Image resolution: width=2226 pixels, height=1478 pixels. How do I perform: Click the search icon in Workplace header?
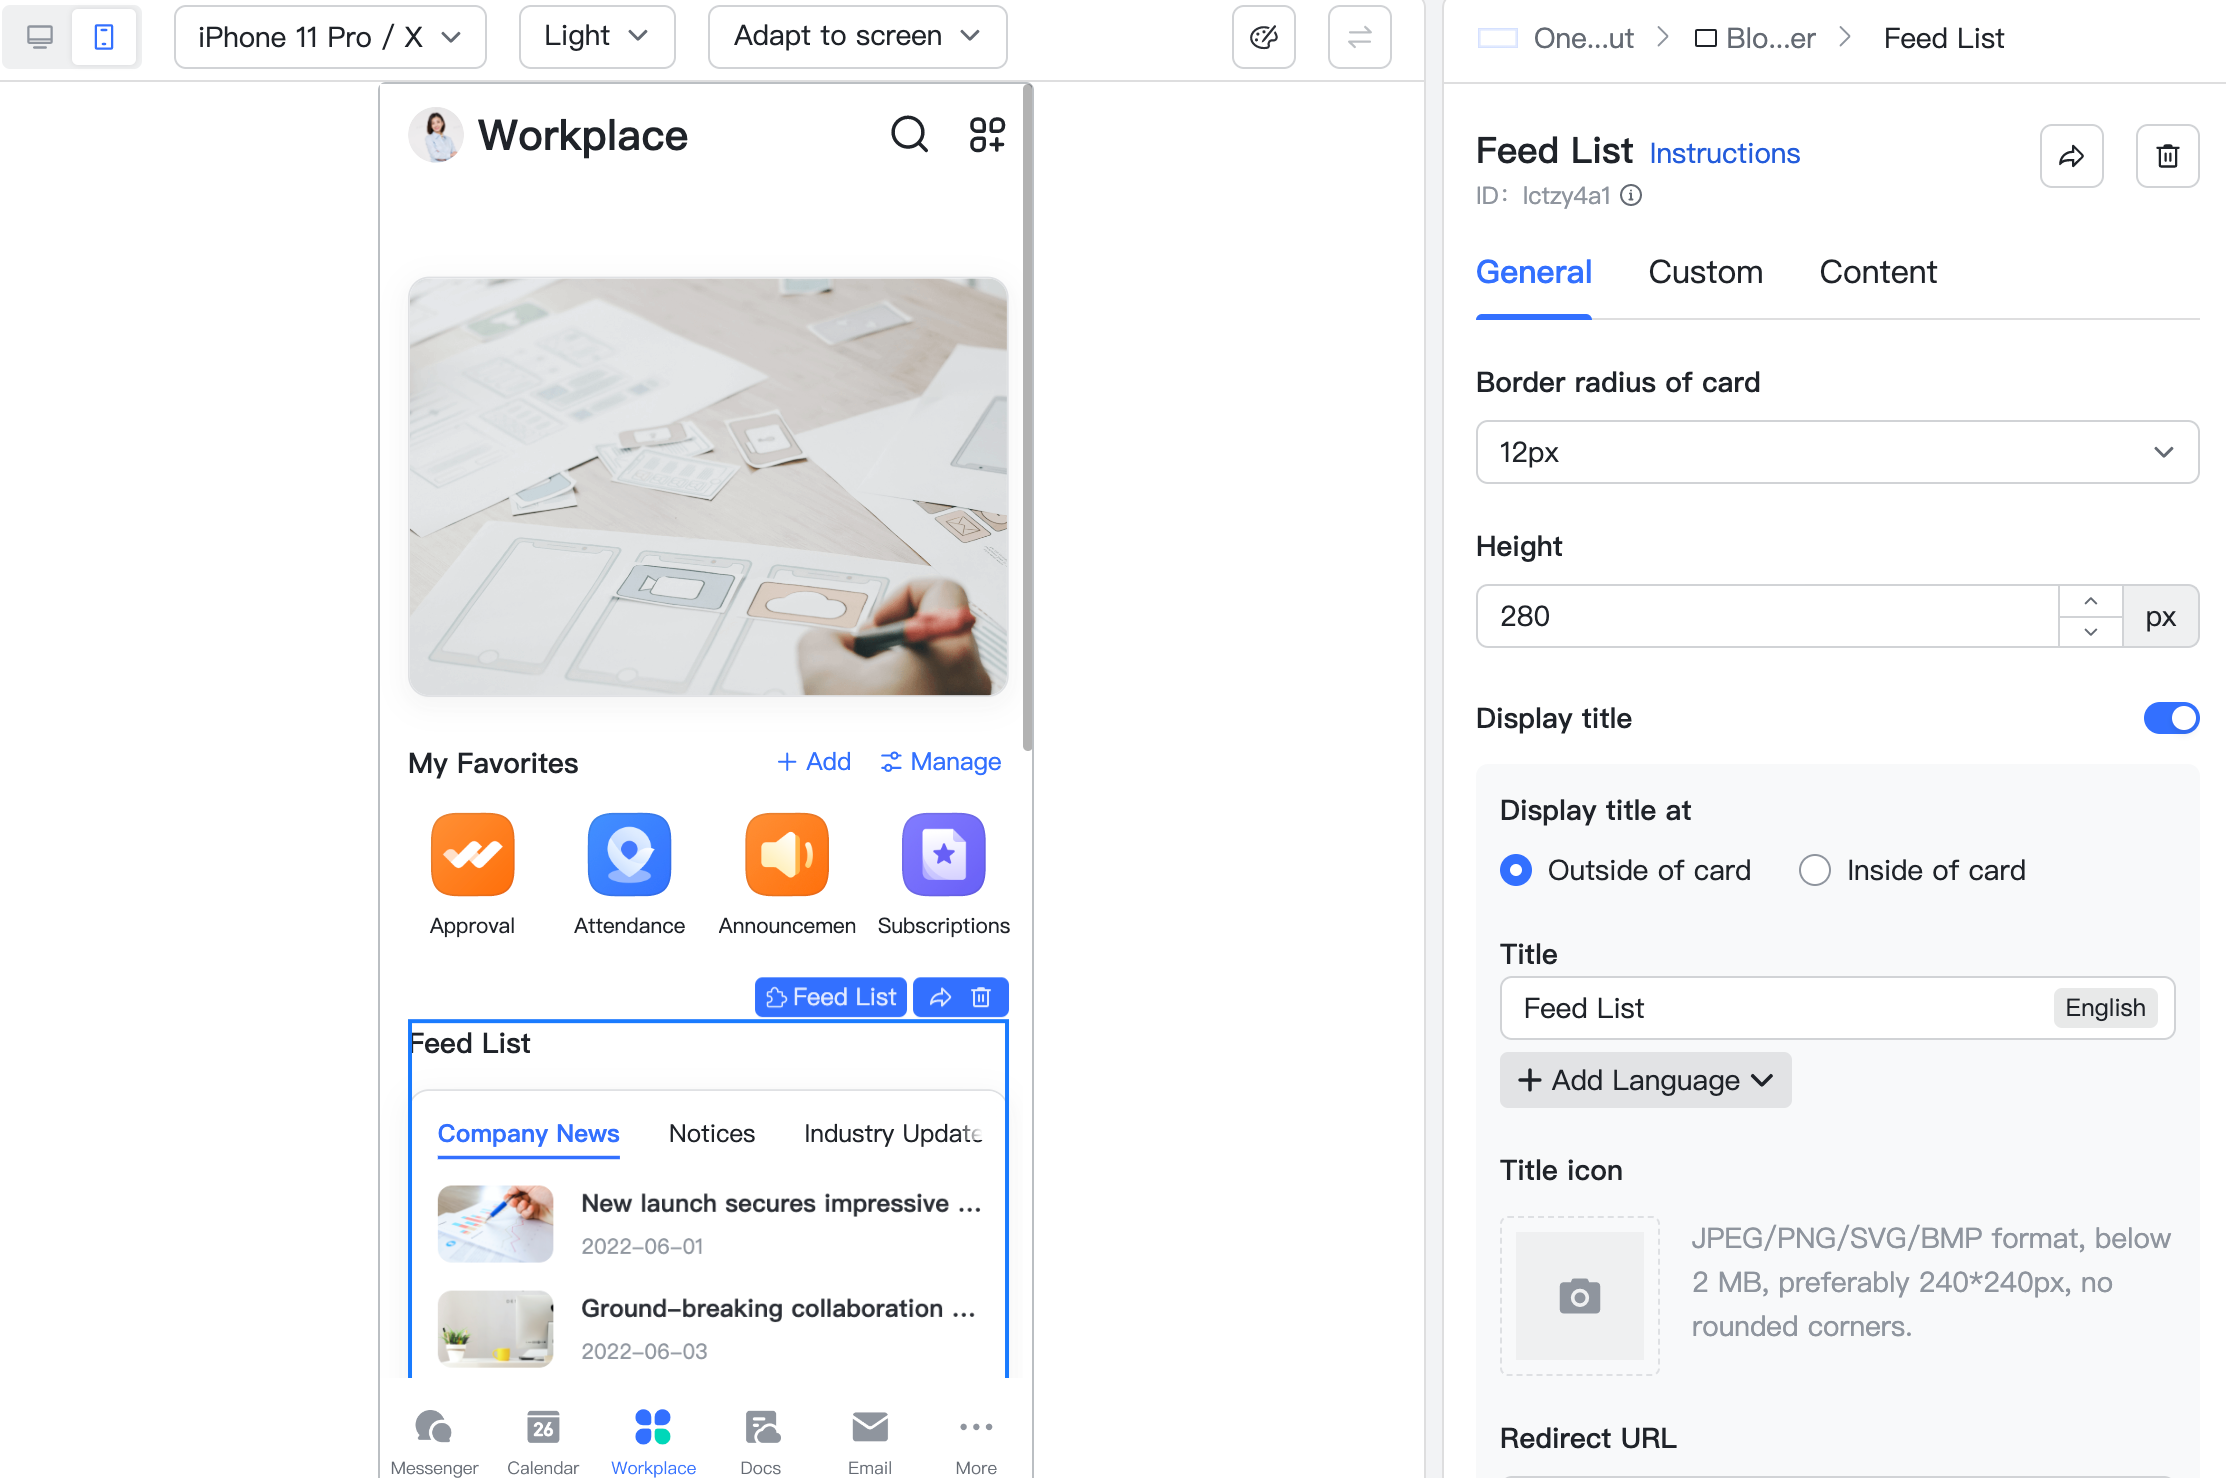click(908, 135)
